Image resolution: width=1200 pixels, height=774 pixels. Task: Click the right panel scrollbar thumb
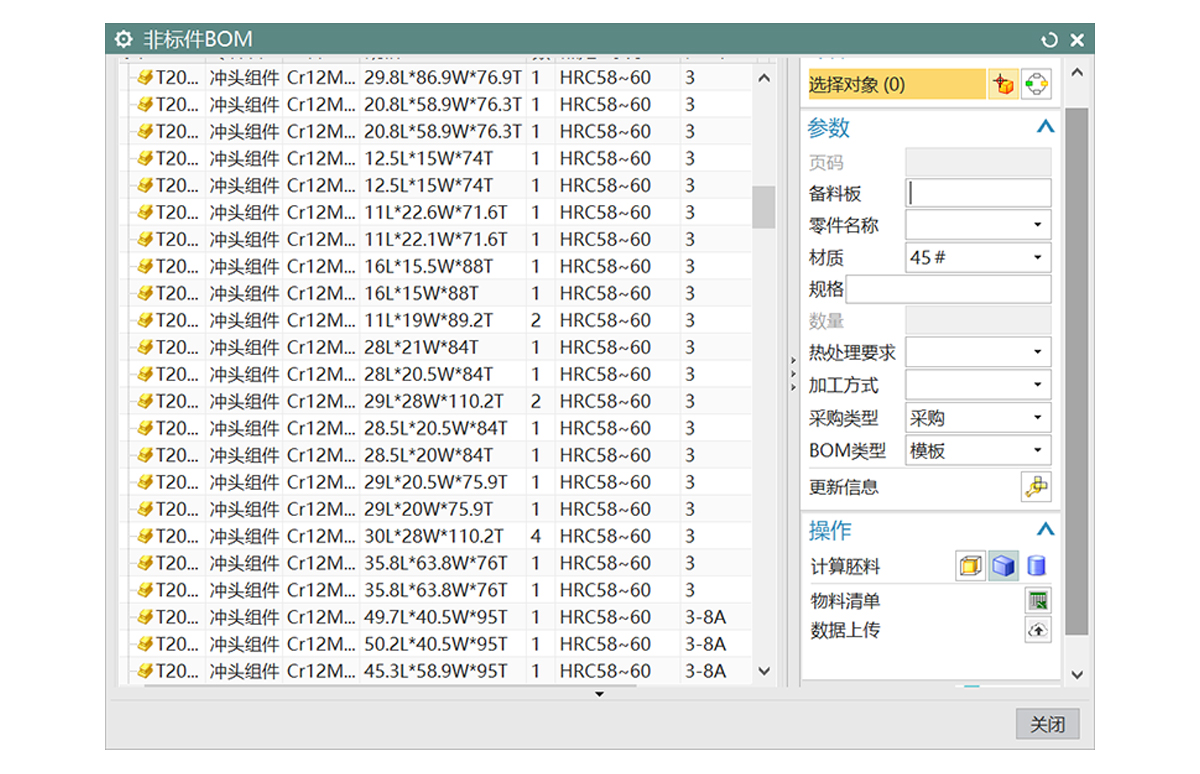[x=1077, y=371]
